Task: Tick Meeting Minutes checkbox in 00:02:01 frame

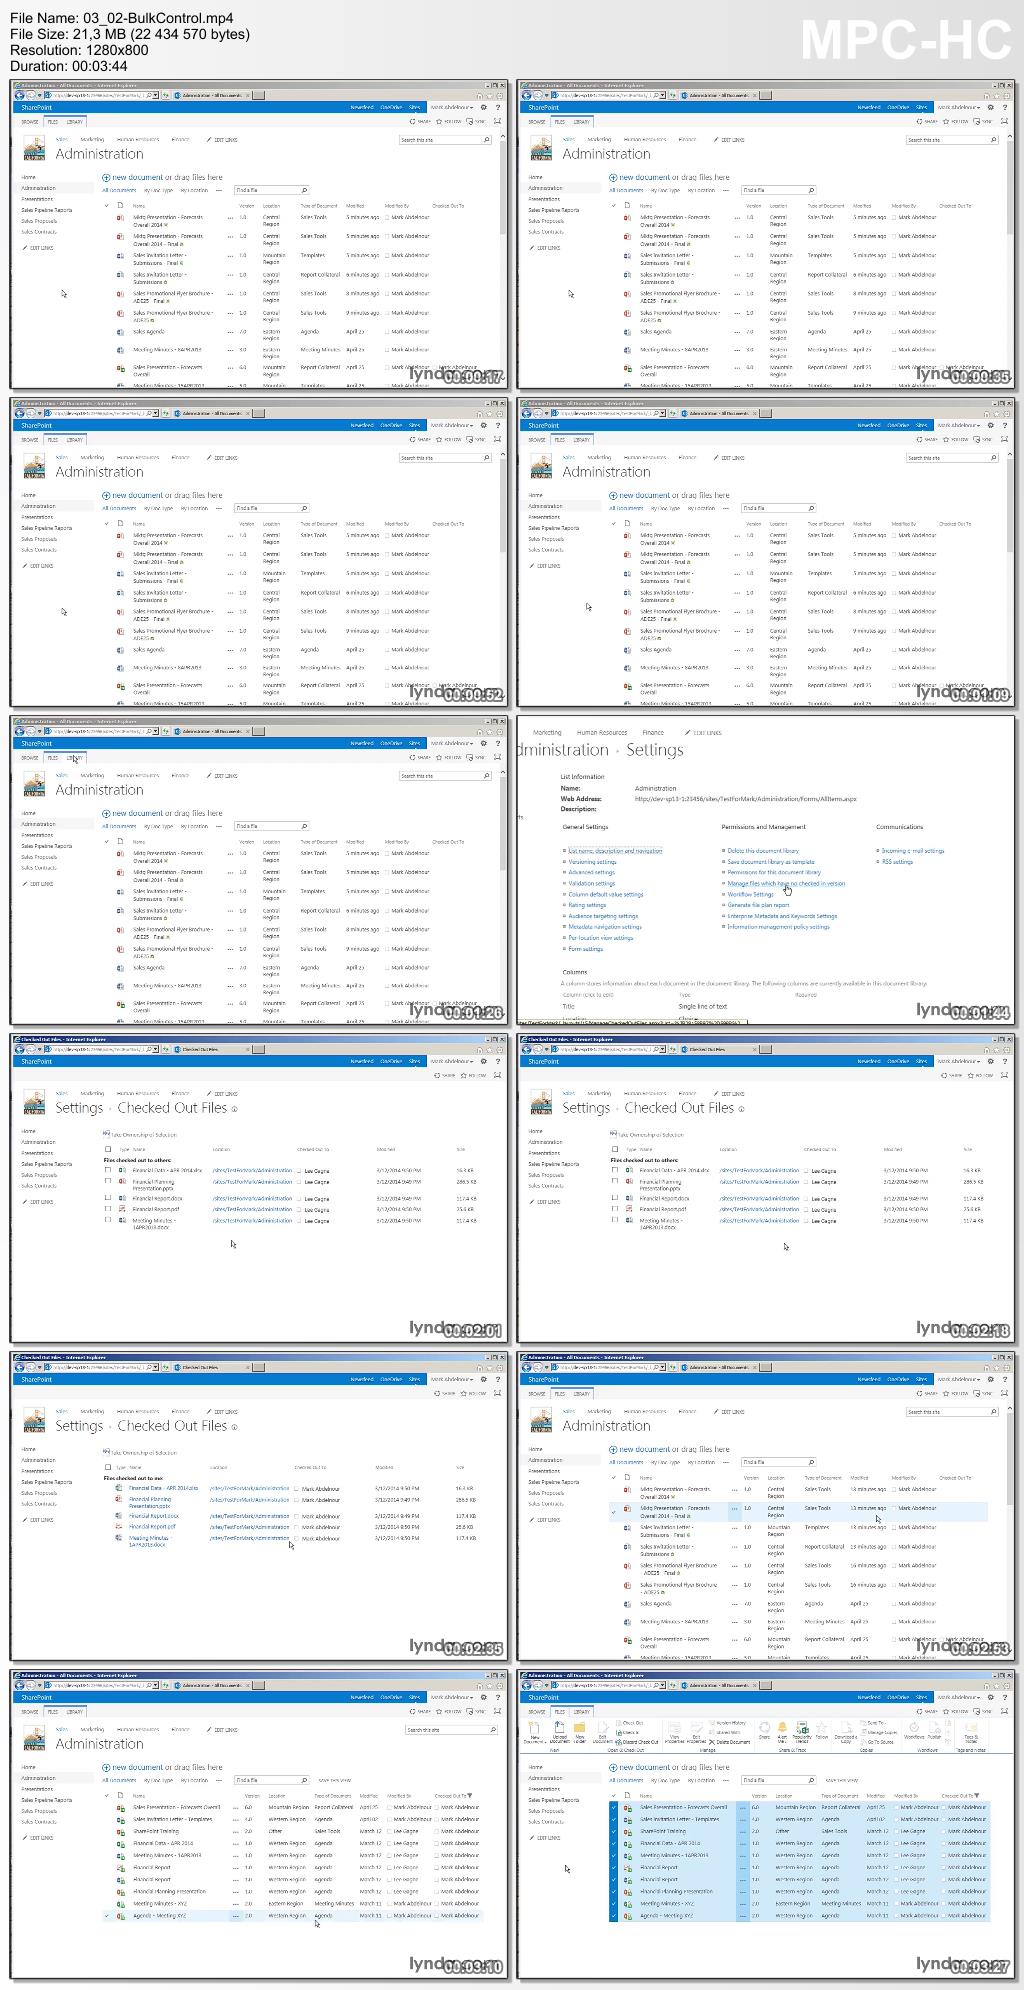Action: coord(109,1221)
